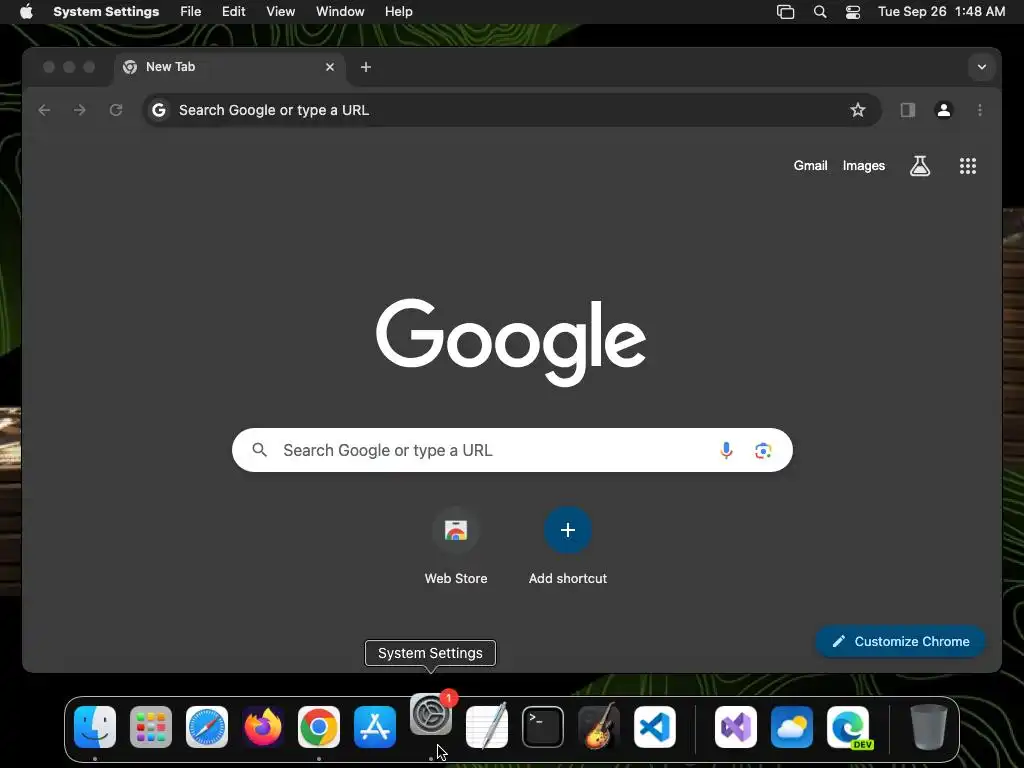Image resolution: width=1024 pixels, height=768 pixels.
Task: Open Launchpad from the Dock
Action: point(151,727)
